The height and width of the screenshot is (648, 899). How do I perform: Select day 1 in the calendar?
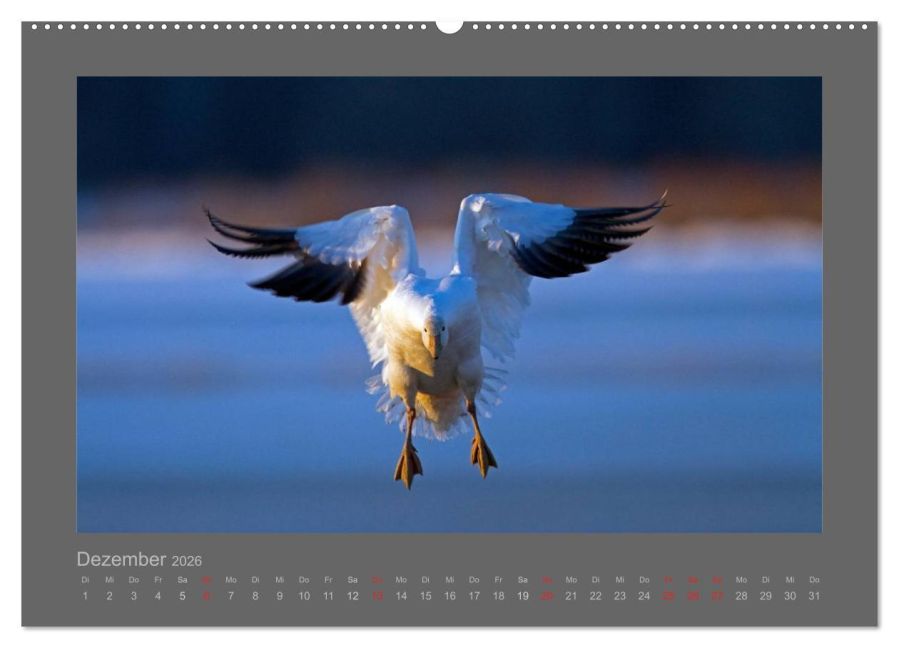pyautogui.click(x=85, y=596)
